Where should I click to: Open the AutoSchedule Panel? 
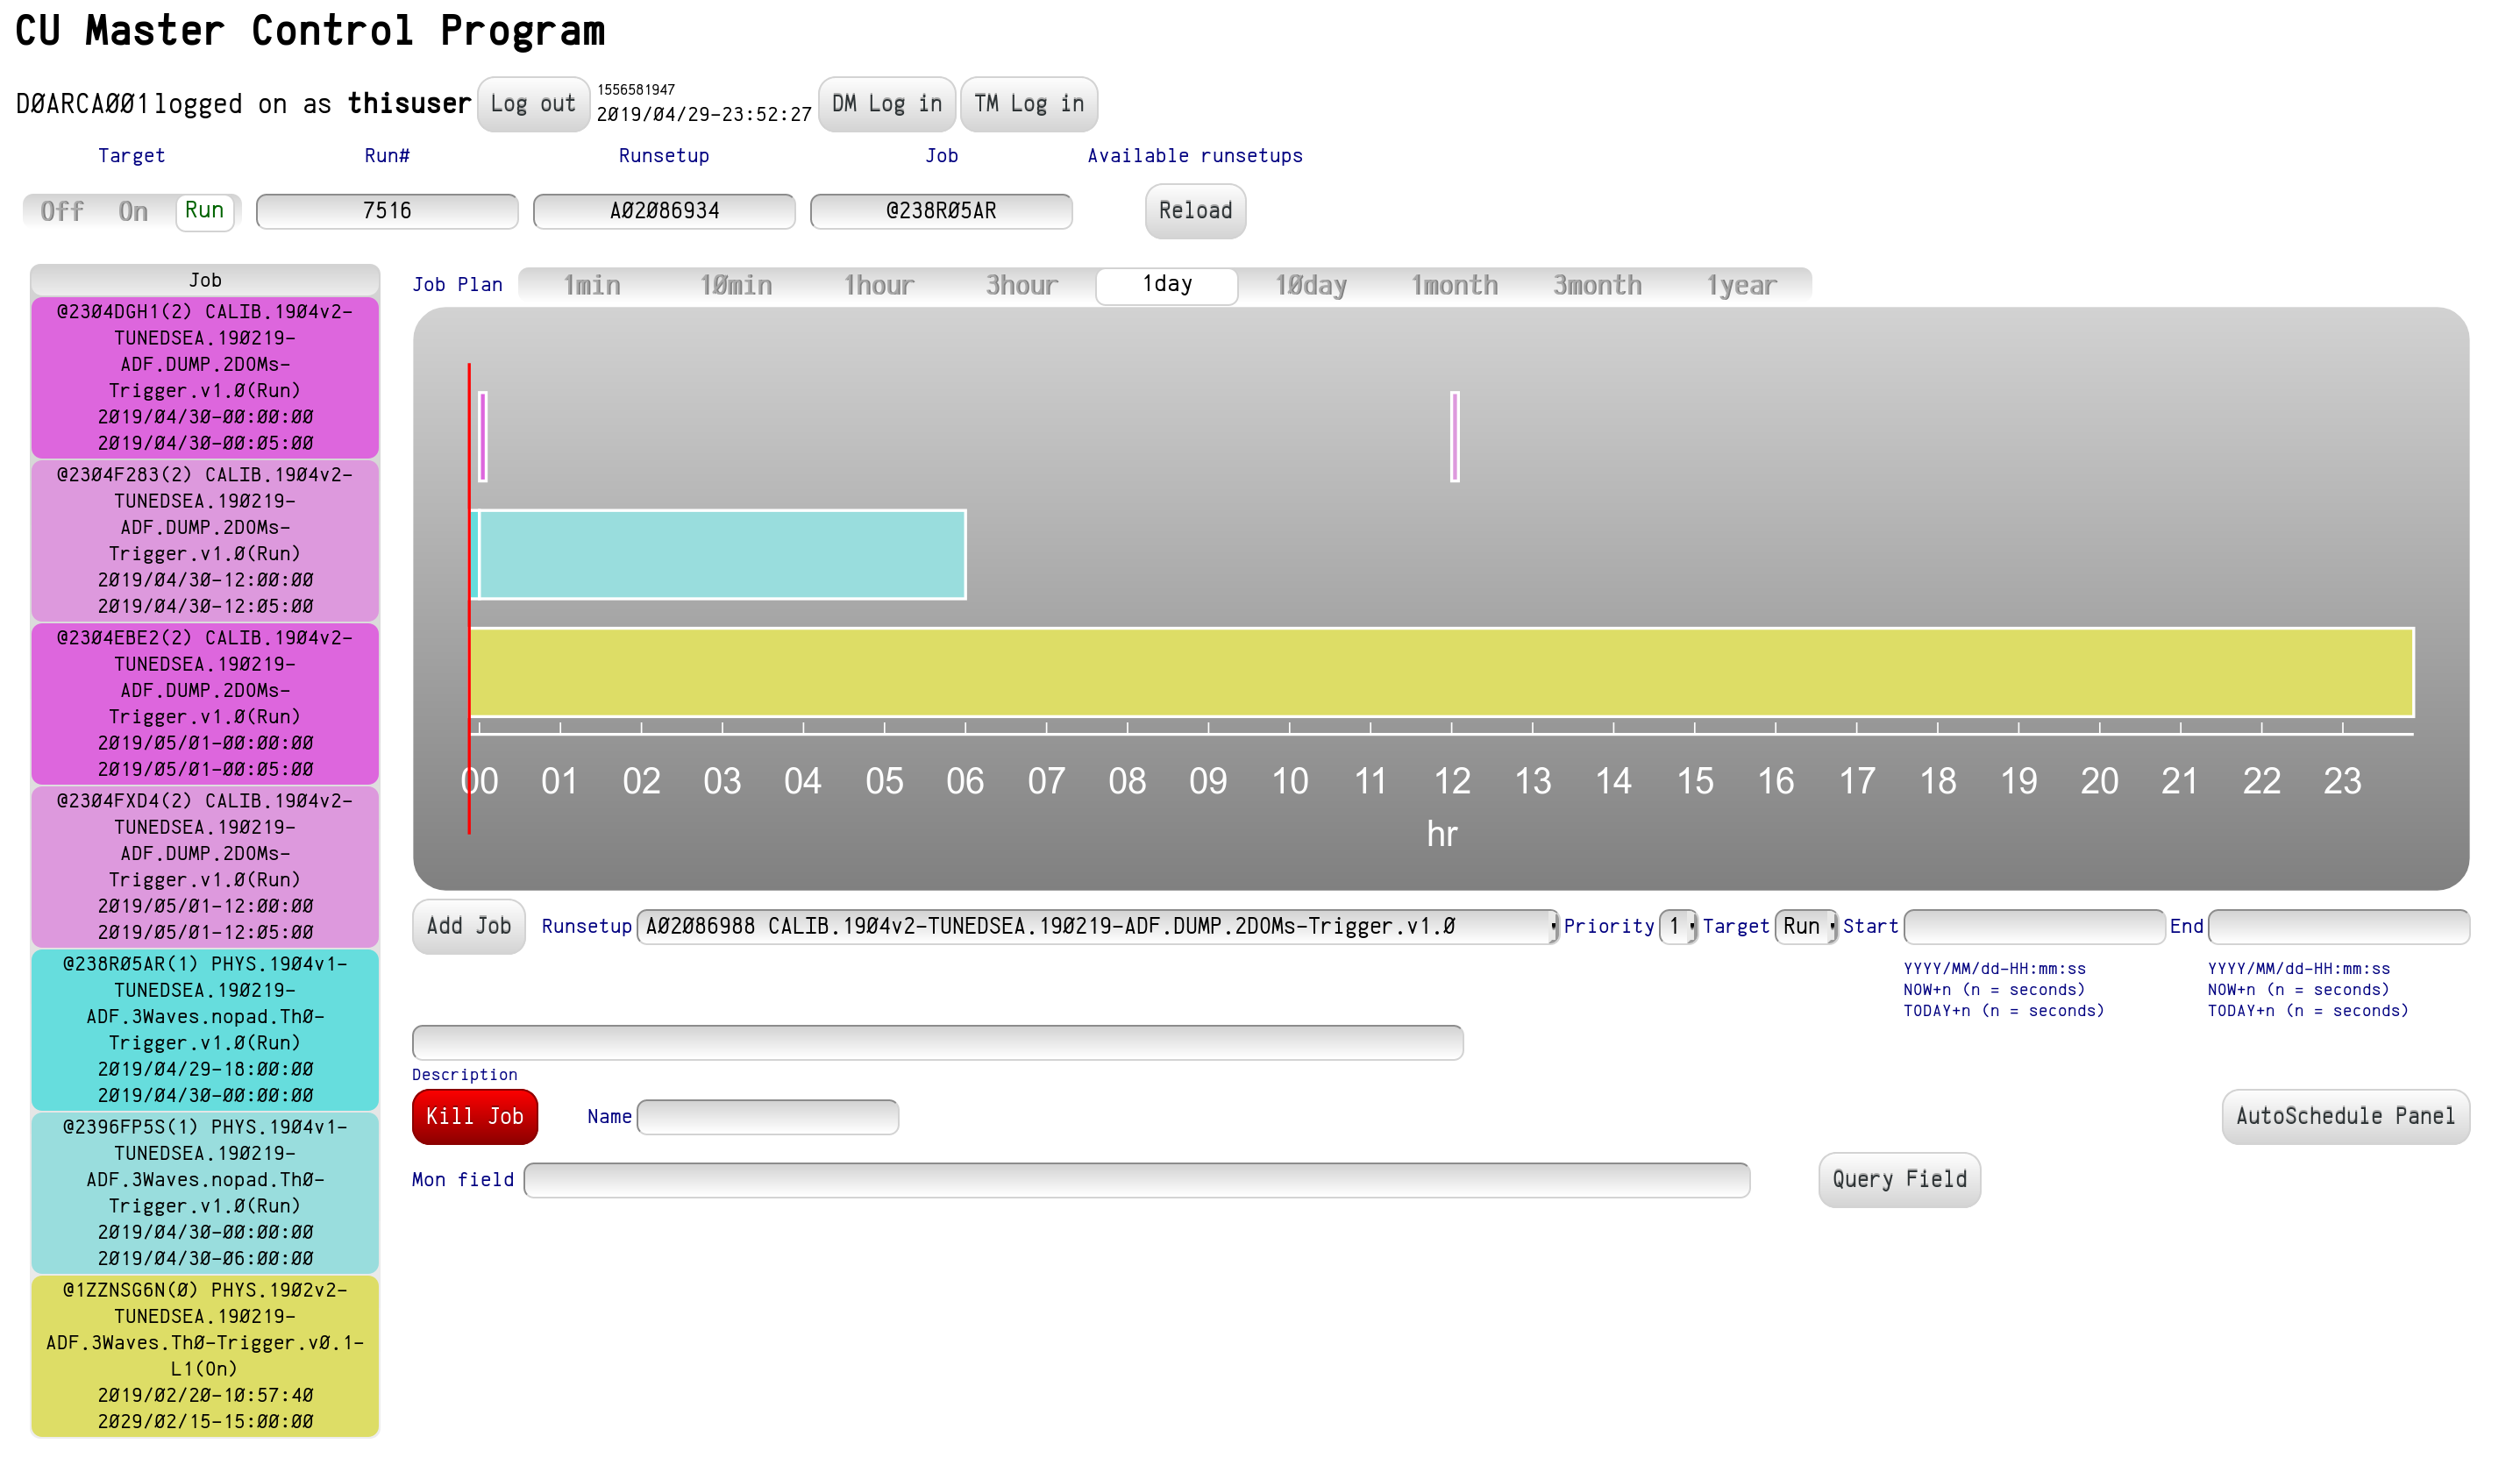point(2345,1116)
